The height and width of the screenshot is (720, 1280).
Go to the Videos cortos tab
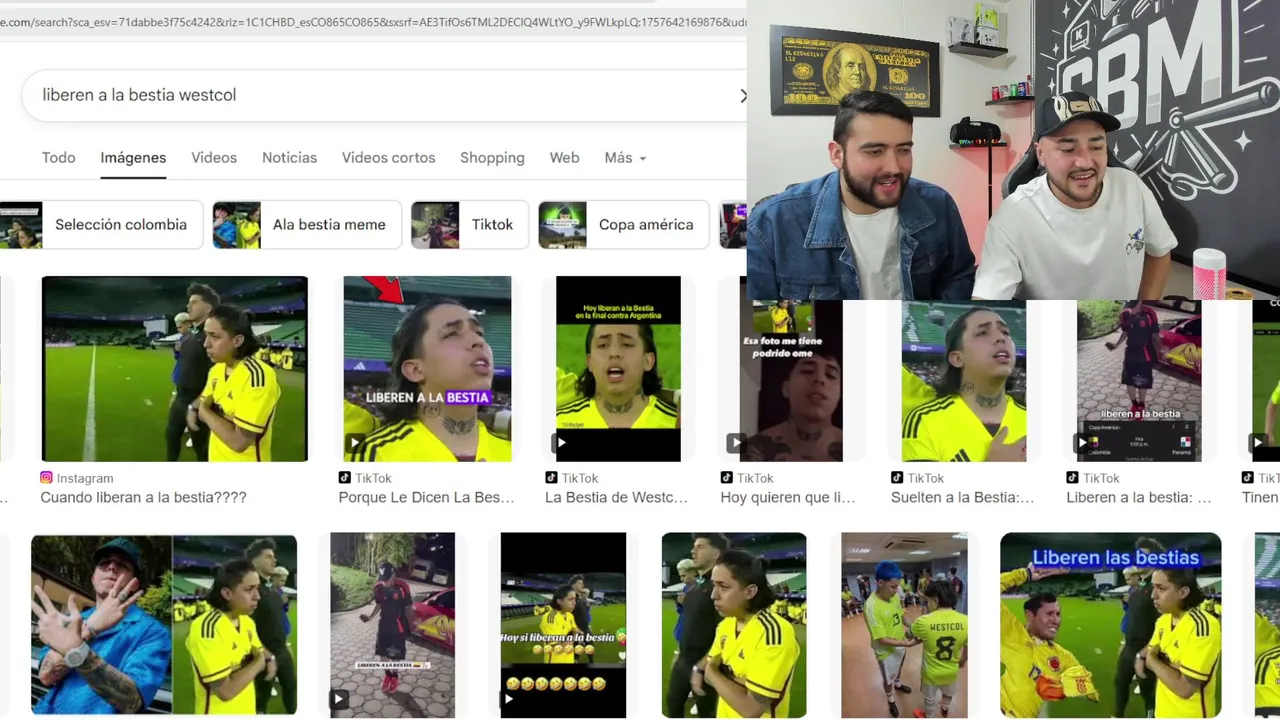[x=388, y=158]
